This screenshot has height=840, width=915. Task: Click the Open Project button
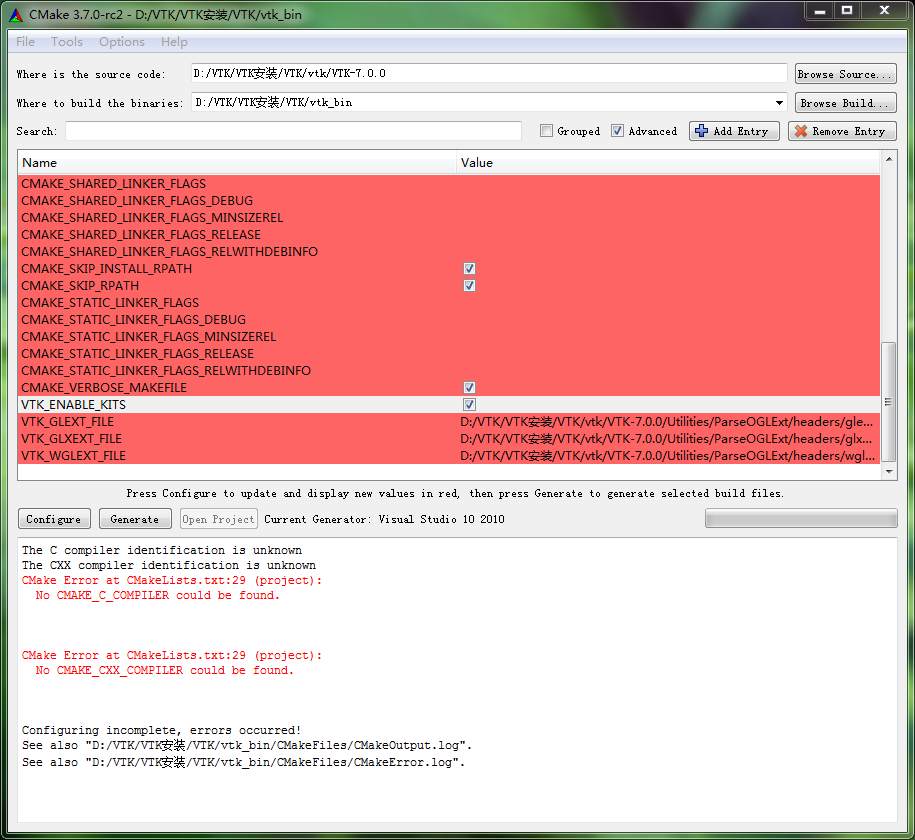[219, 519]
